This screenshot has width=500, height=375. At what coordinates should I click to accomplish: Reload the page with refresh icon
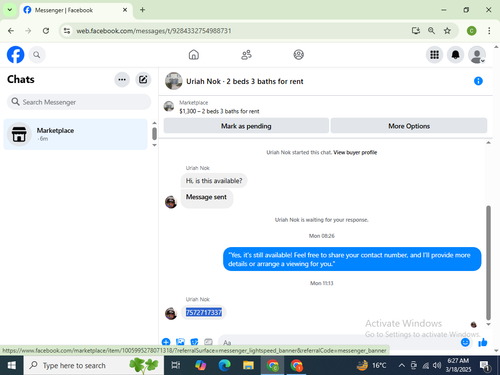[x=46, y=31]
